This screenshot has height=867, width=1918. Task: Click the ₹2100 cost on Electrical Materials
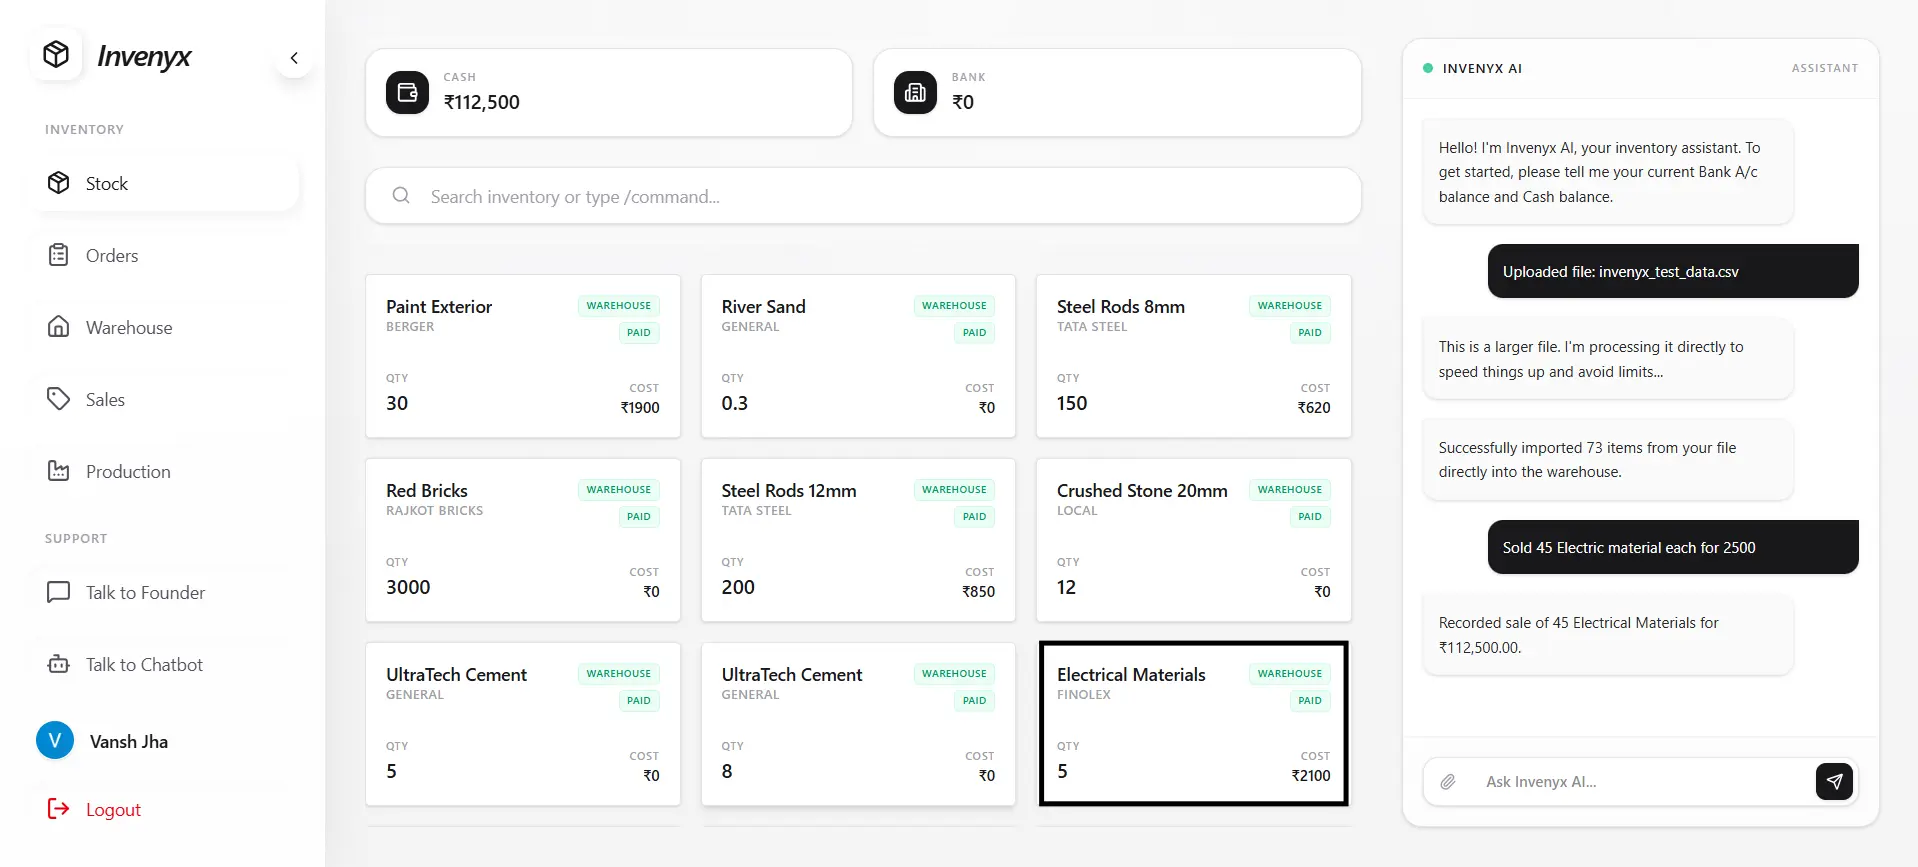tap(1311, 776)
